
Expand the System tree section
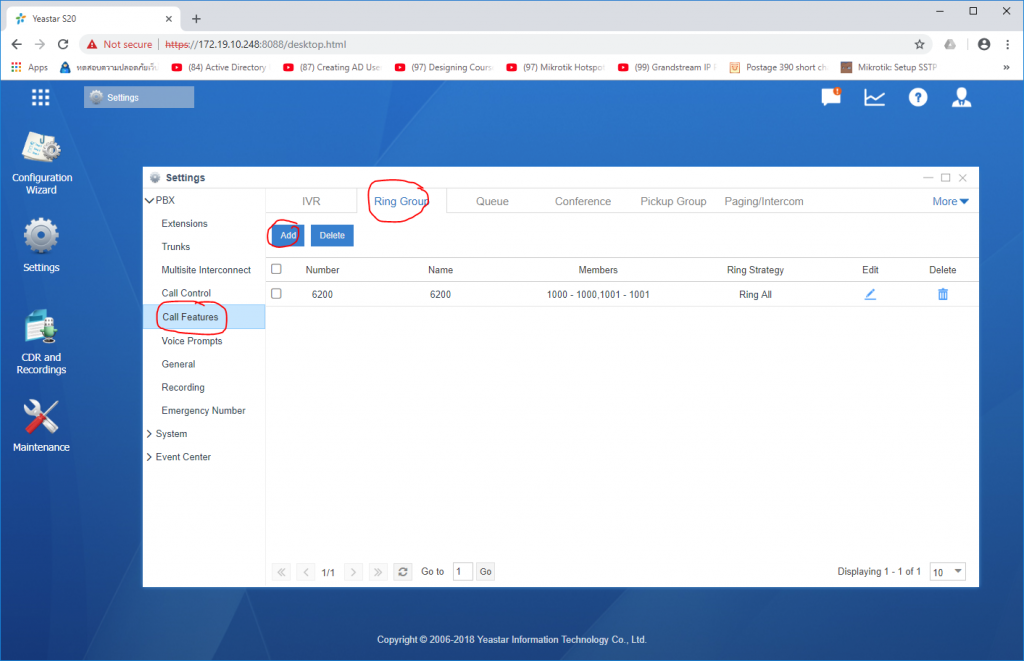coord(150,434)
